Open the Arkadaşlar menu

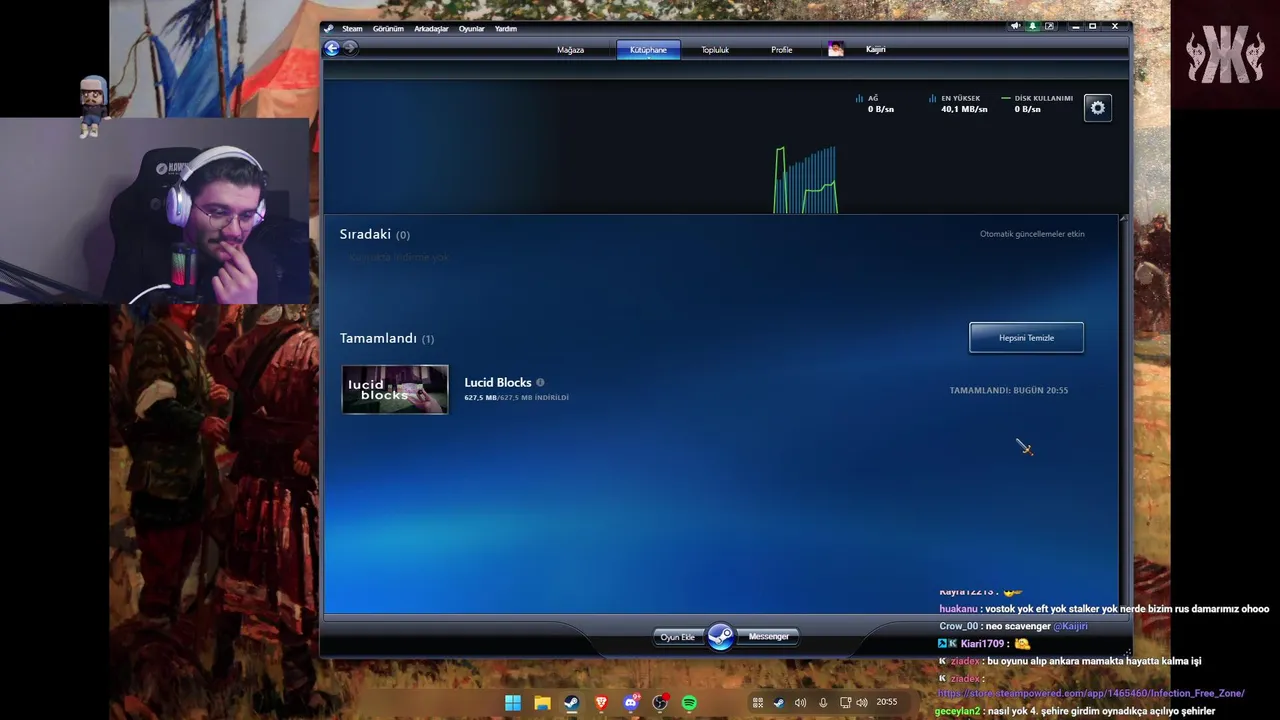[x=431, y=28]
